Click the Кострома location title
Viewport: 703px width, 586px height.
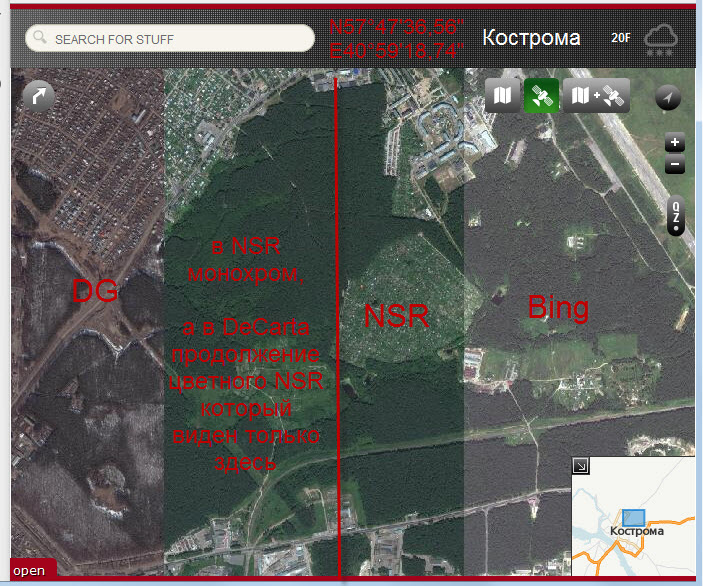(x=531, y=38)
